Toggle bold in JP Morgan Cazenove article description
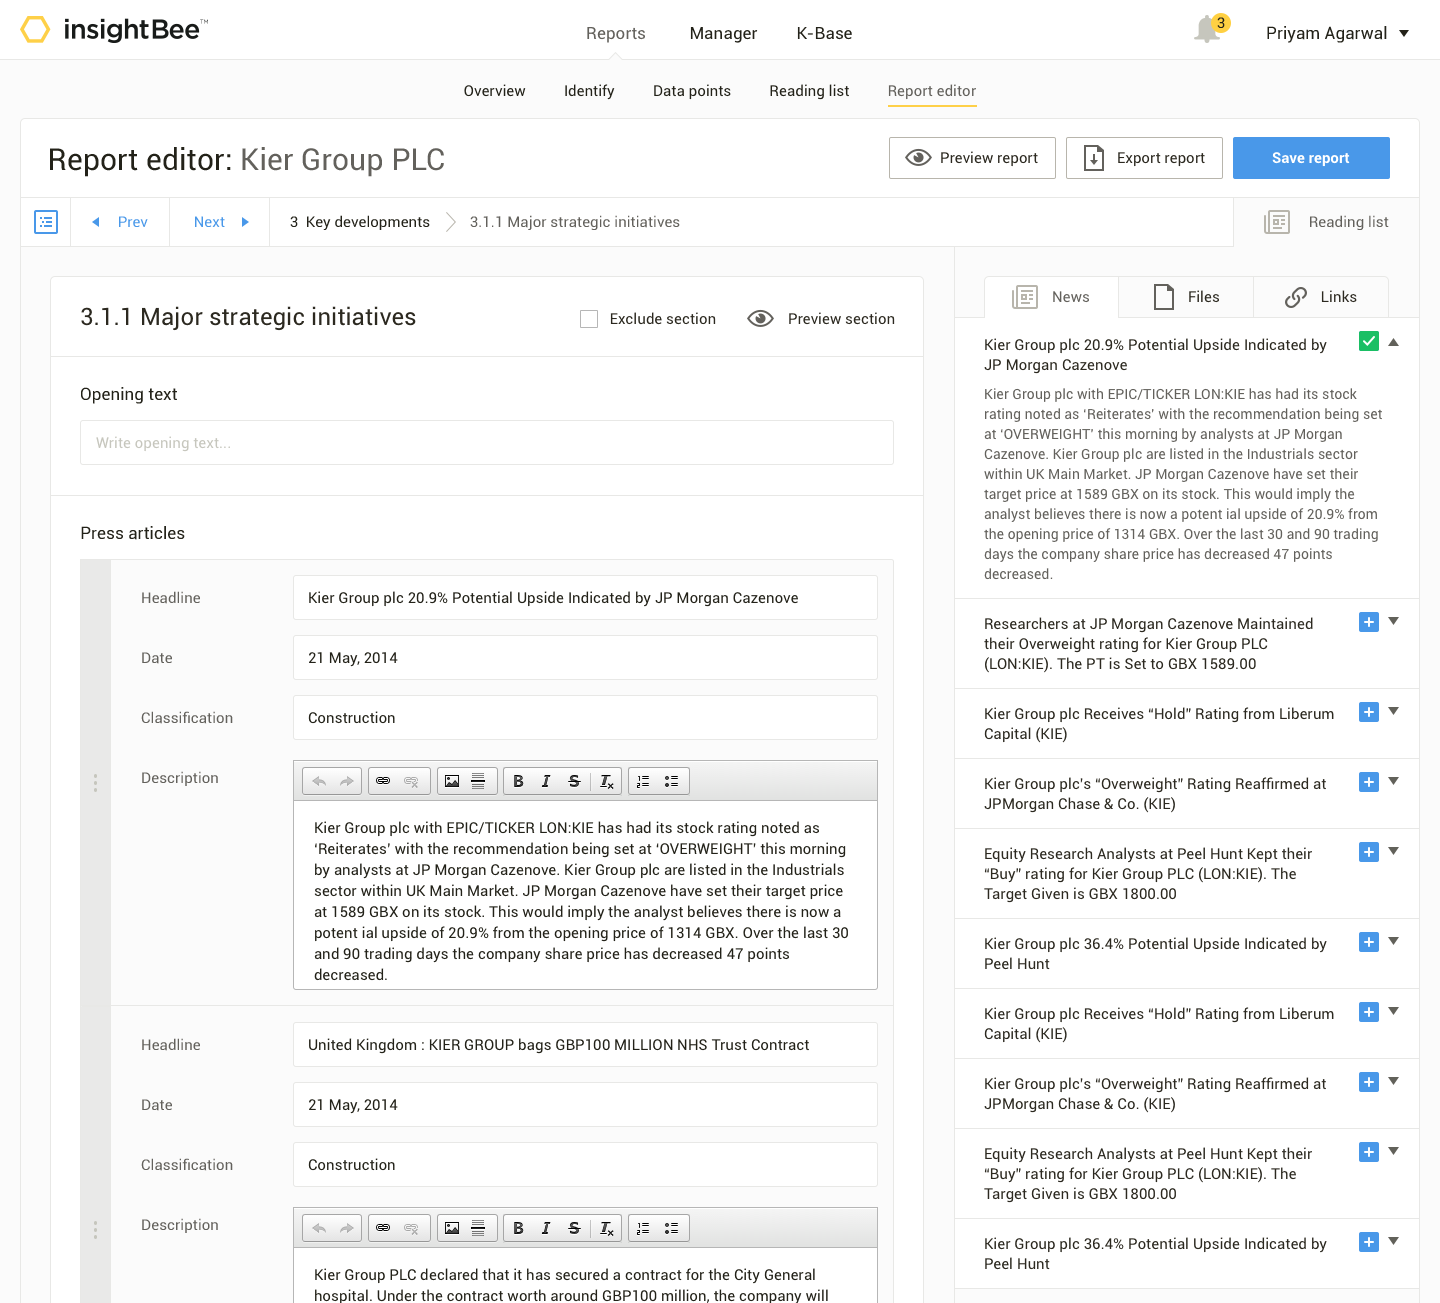The width and height of the screenshot is (1440, 1303). point(518,781)
